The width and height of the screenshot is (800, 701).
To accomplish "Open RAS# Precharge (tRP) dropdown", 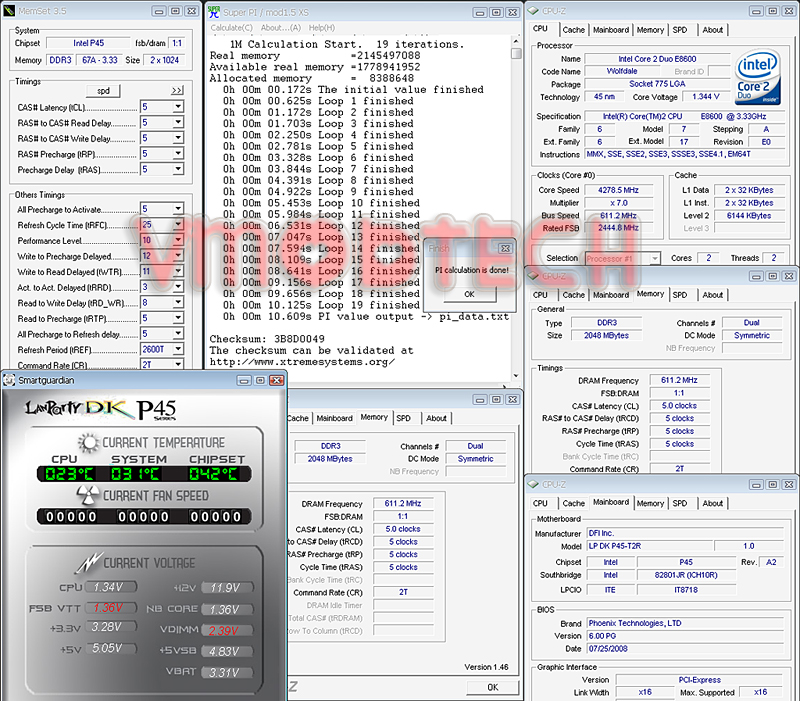I will click(x=178, y=154).
